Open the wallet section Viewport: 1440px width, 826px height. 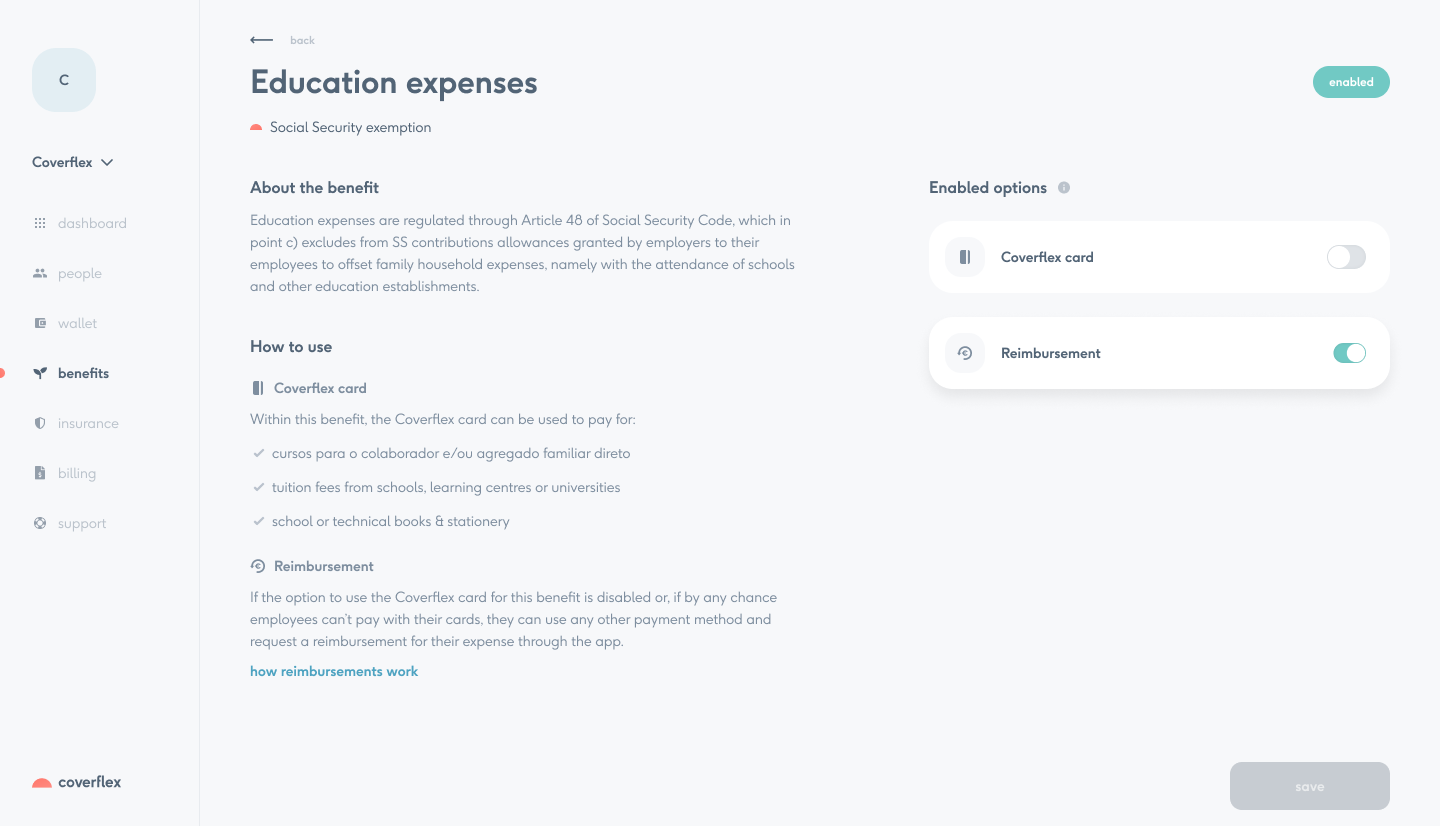point(41,323)
